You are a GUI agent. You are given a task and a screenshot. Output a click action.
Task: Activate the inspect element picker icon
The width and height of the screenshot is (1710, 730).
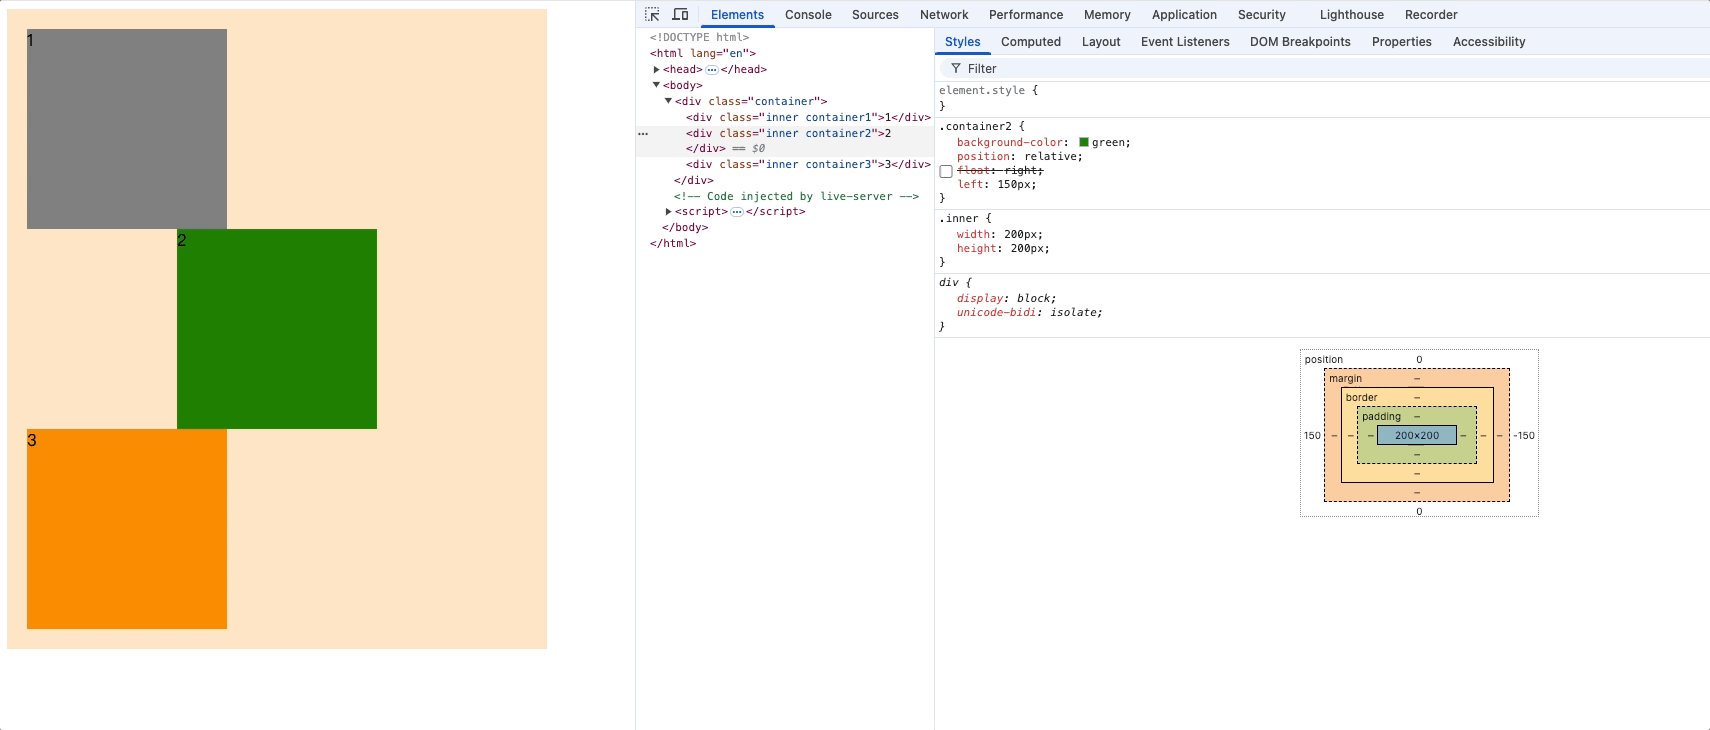pos(652,14)
